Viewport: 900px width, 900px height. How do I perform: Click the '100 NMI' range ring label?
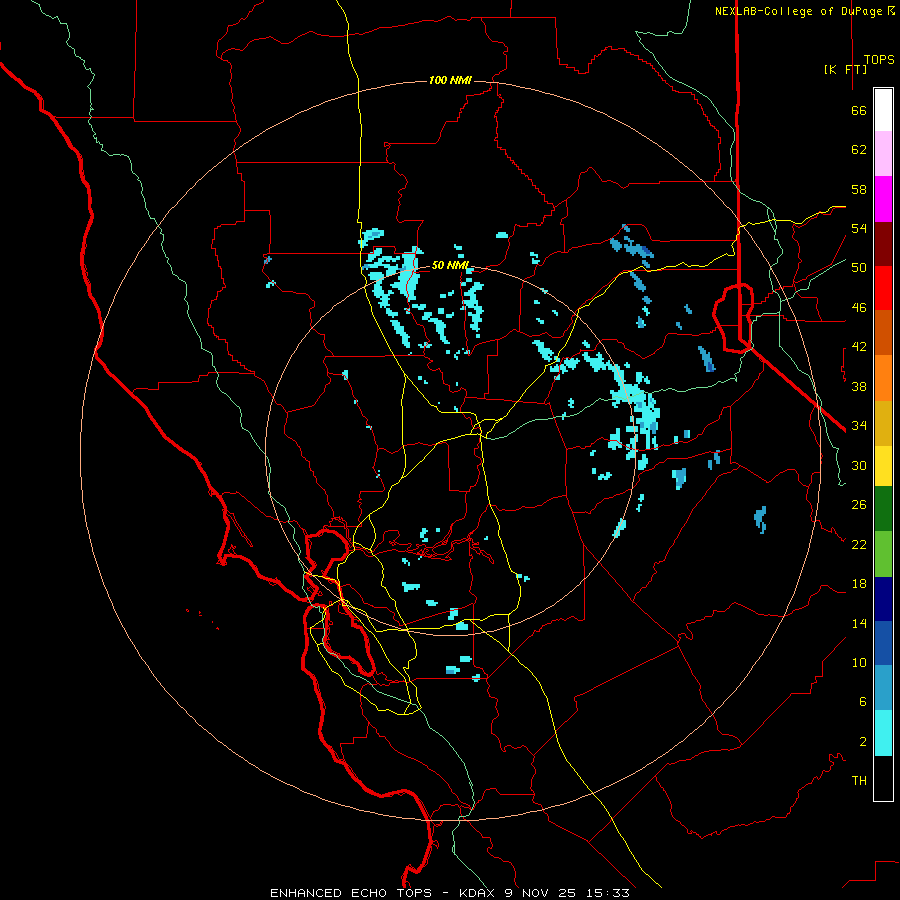point(450,80)
